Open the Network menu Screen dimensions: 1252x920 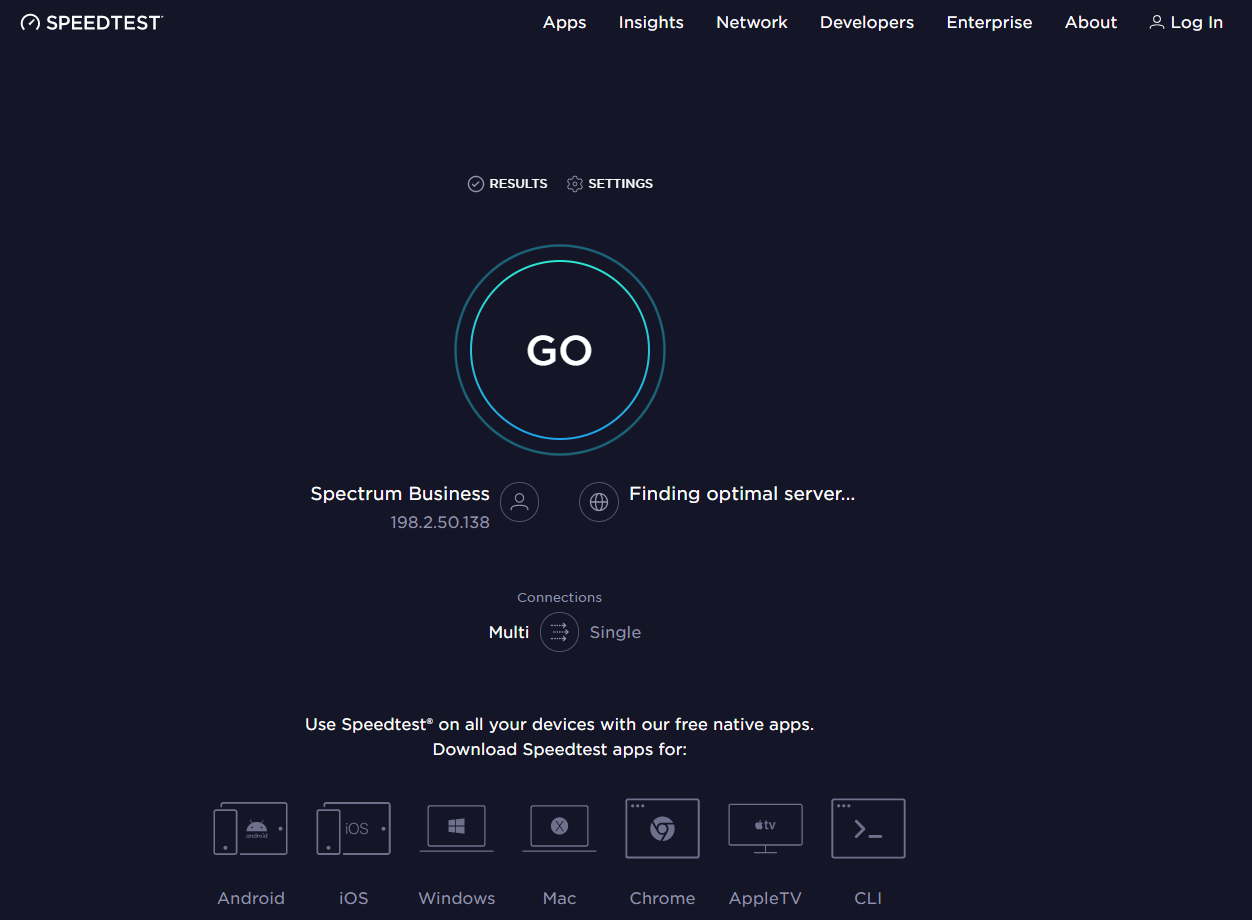pyautogui.click(x=752, y=22)
